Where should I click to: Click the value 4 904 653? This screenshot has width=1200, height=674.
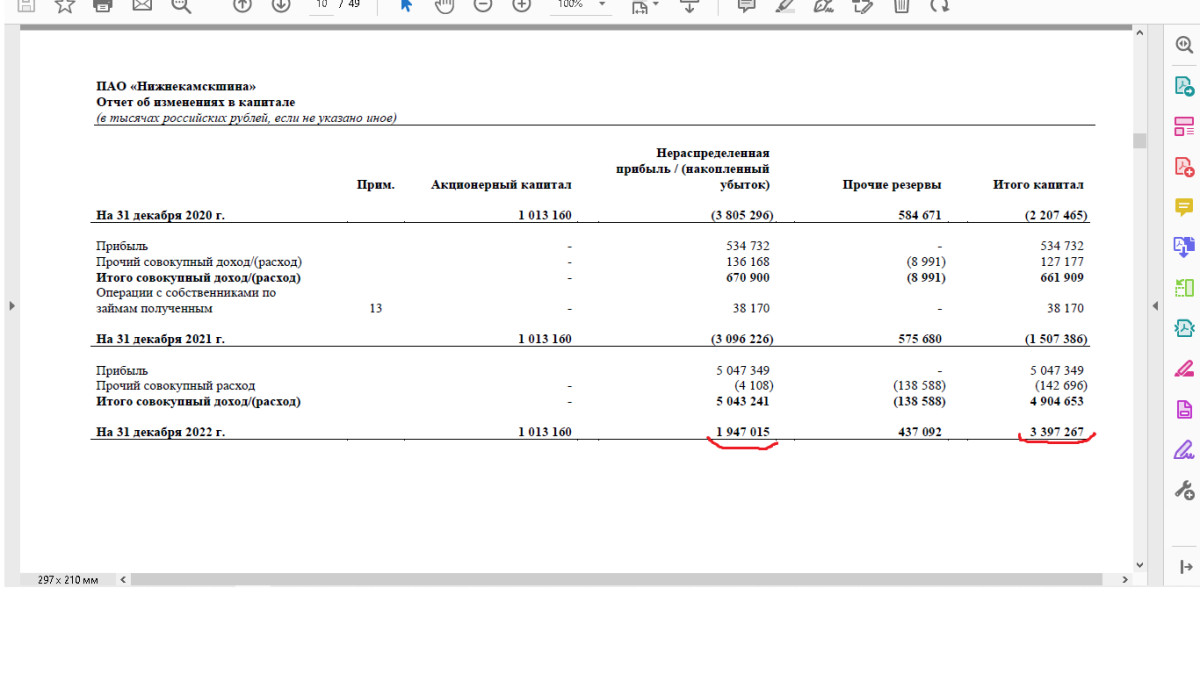(1057, 402)
